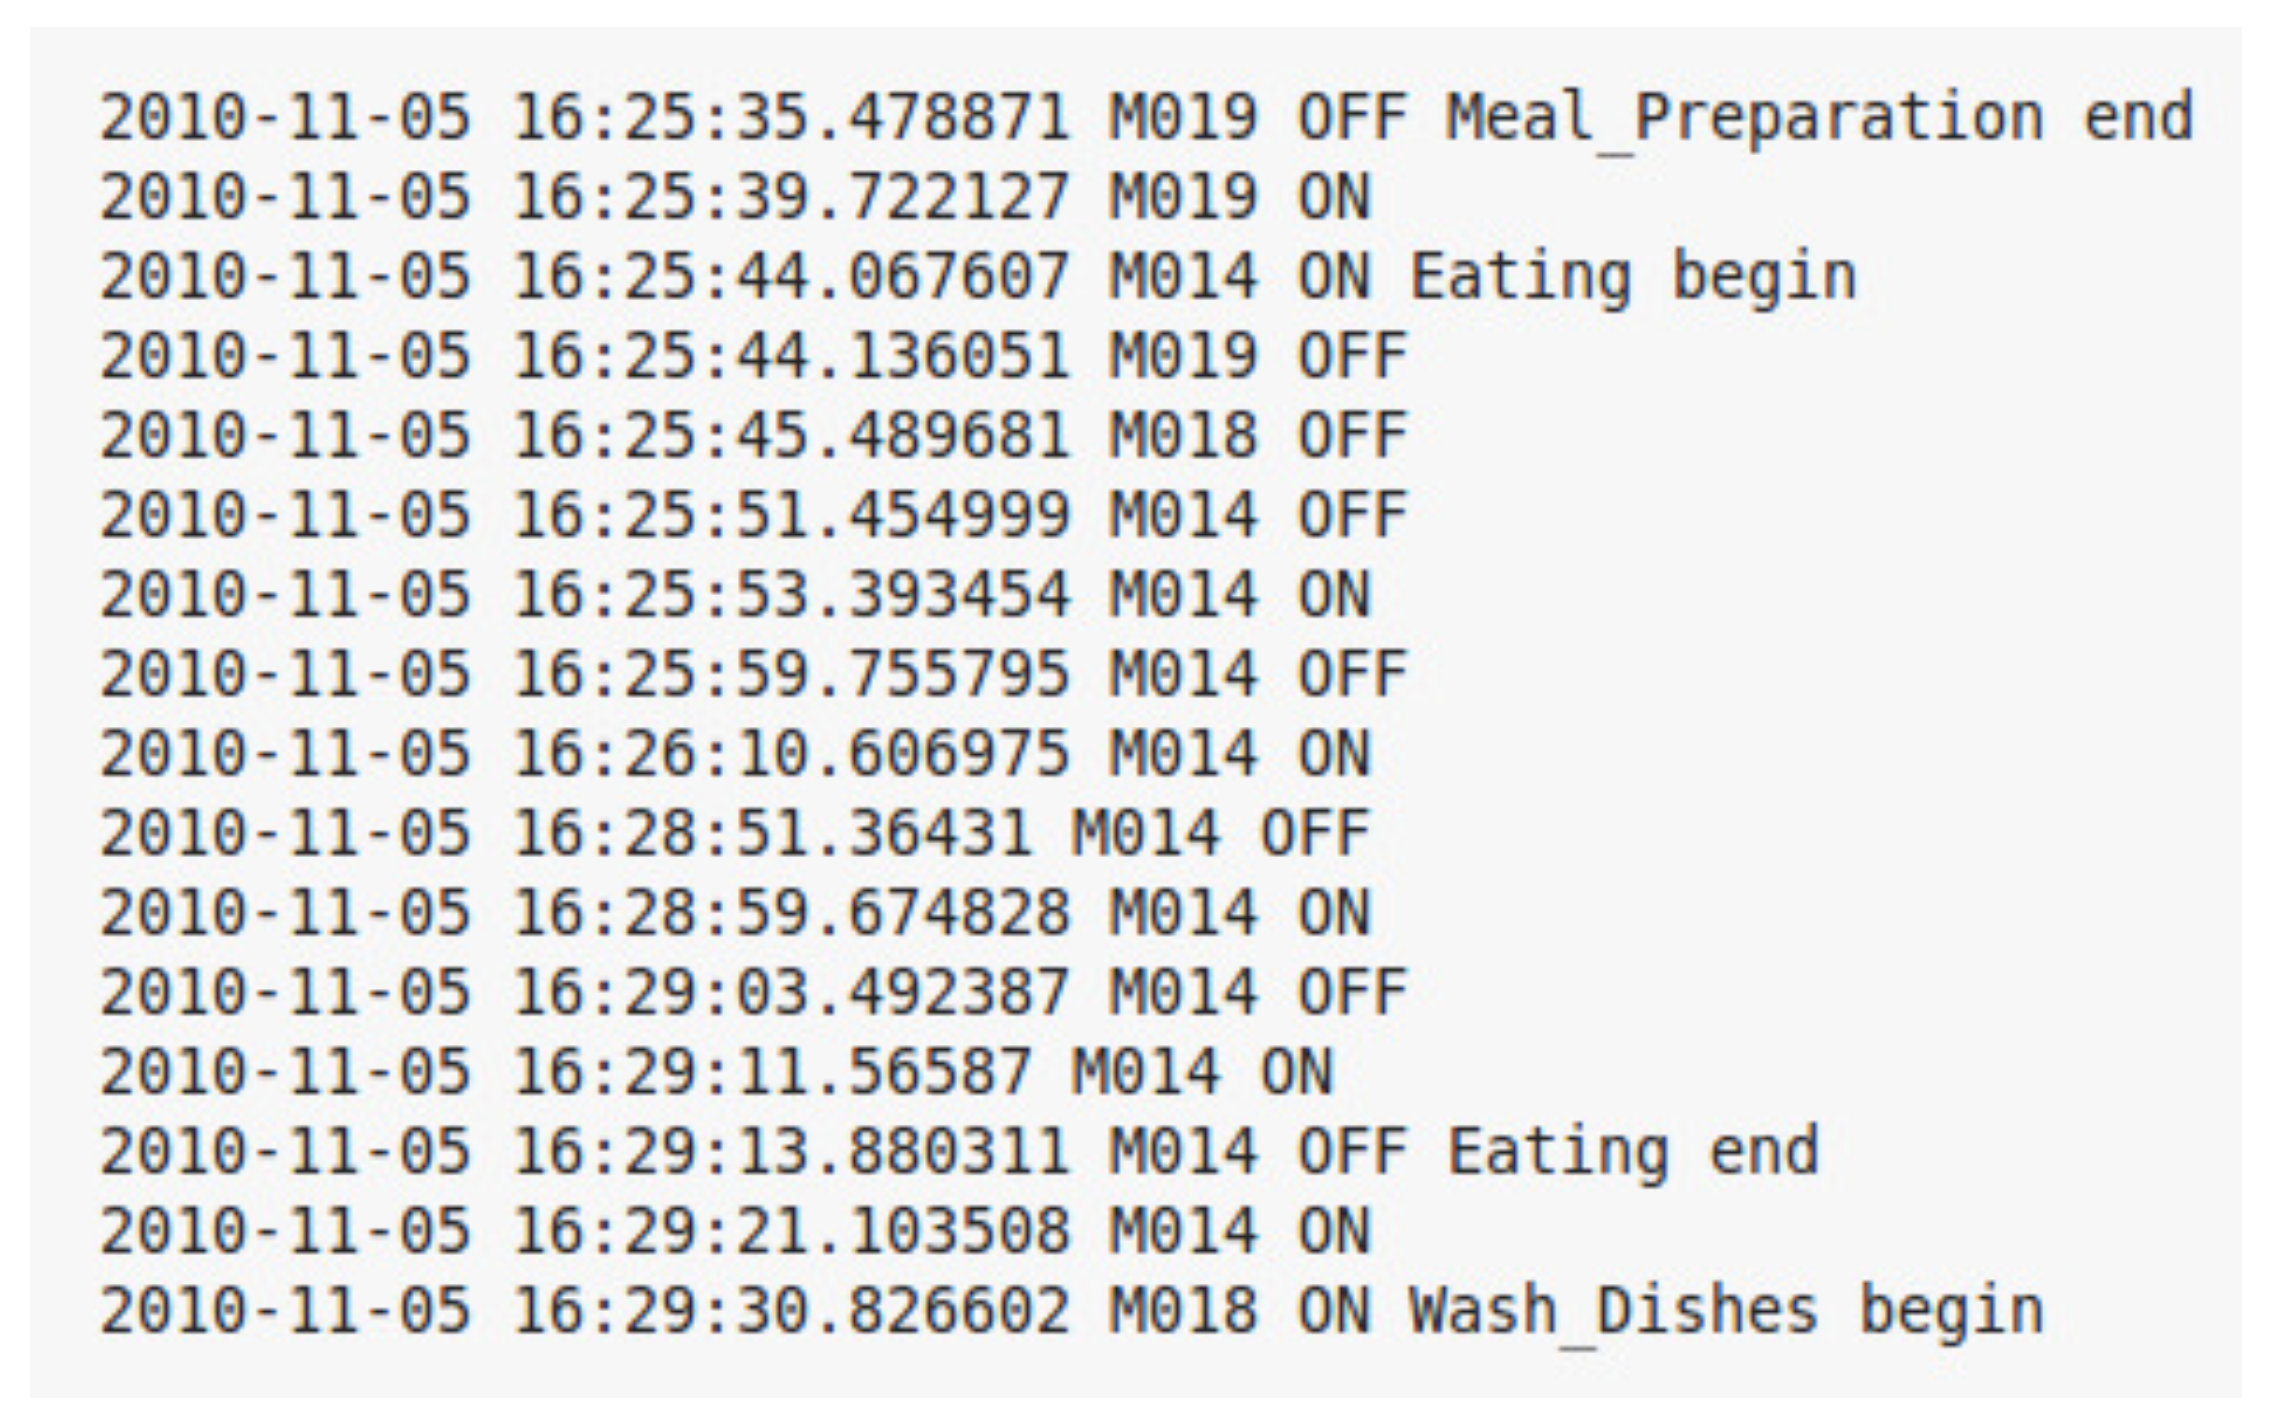
Task: Click the 'Eating end' annotation
Action: pyautogui.click(x=1632, y=1152)
